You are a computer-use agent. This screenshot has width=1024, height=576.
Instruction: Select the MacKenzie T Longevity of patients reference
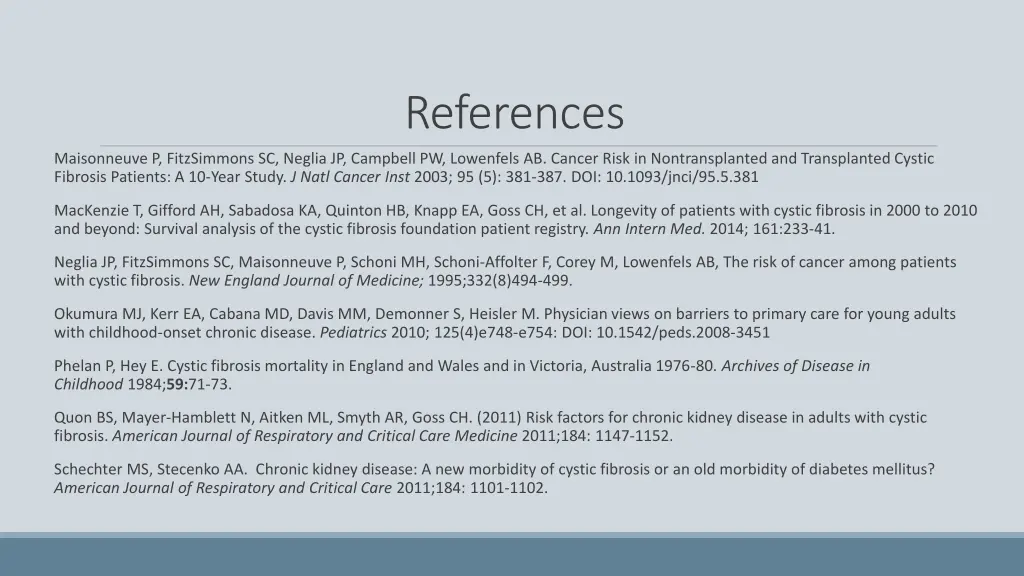click(x=515, y=219)
